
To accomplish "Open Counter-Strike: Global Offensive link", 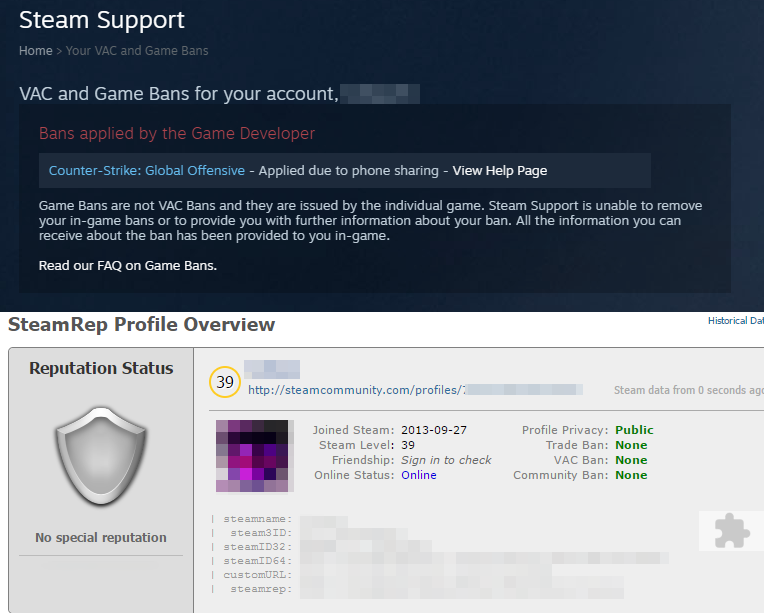I will [x=147, y=171].
